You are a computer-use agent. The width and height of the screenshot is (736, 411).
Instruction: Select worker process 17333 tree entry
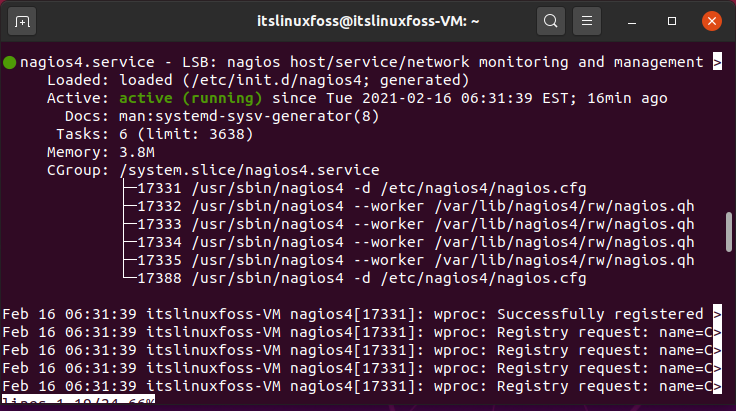(x=415, y=224)
